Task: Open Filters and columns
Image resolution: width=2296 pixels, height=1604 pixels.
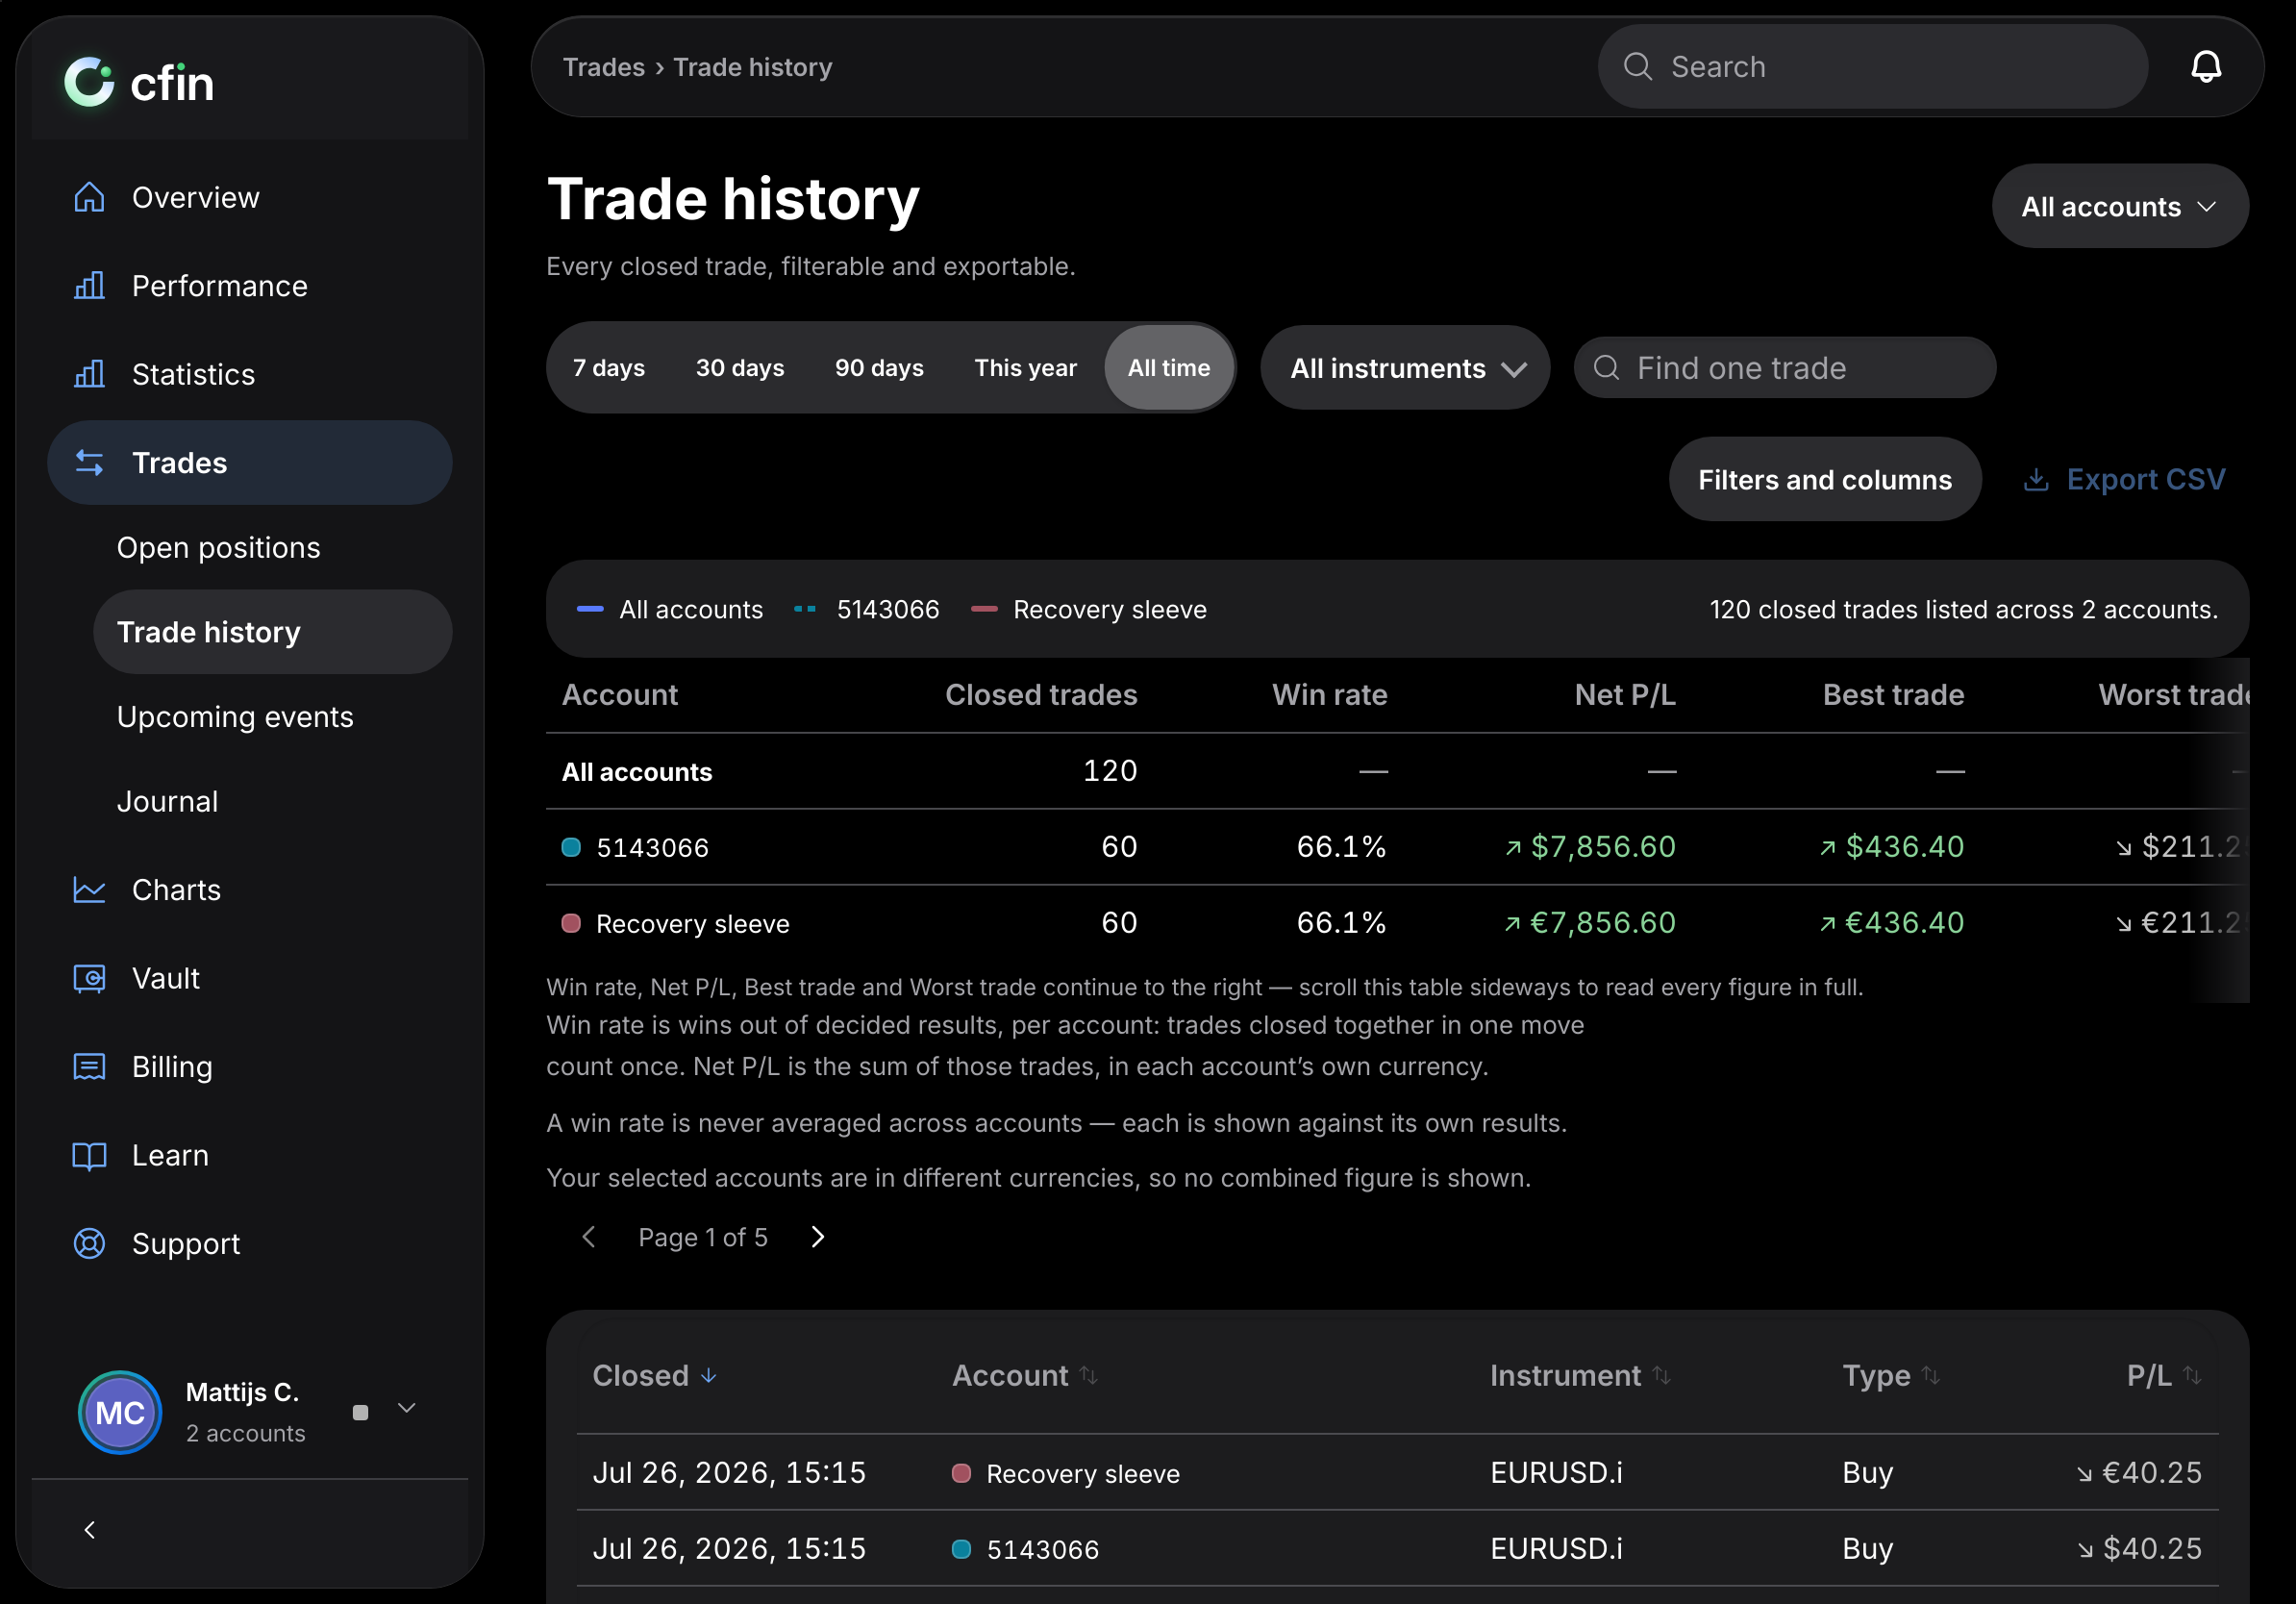Action: tap(1824, 479)
